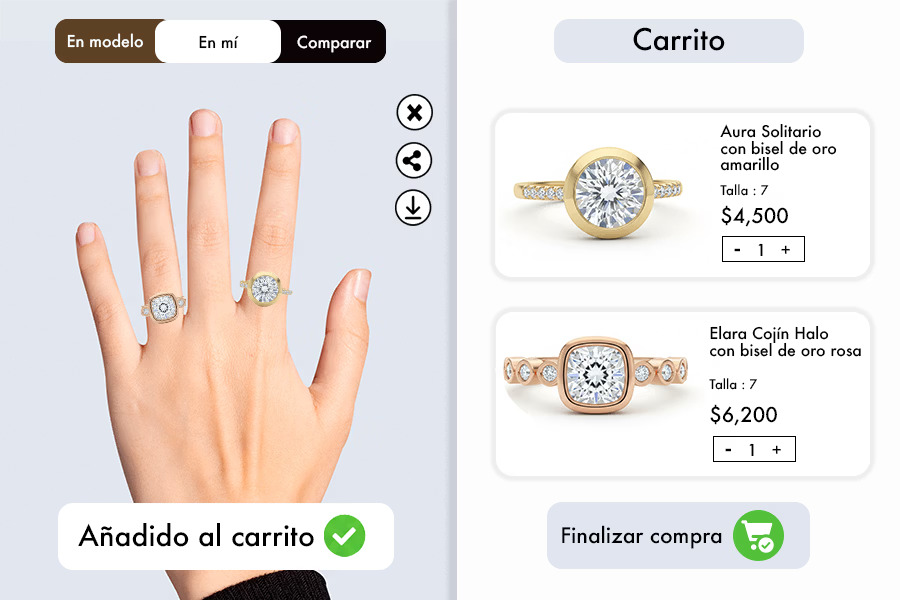The height and width of the screenshot is (600, 900).
Task: Increase quantity of Aura Solitario ring
Action: tap(786, 249)
